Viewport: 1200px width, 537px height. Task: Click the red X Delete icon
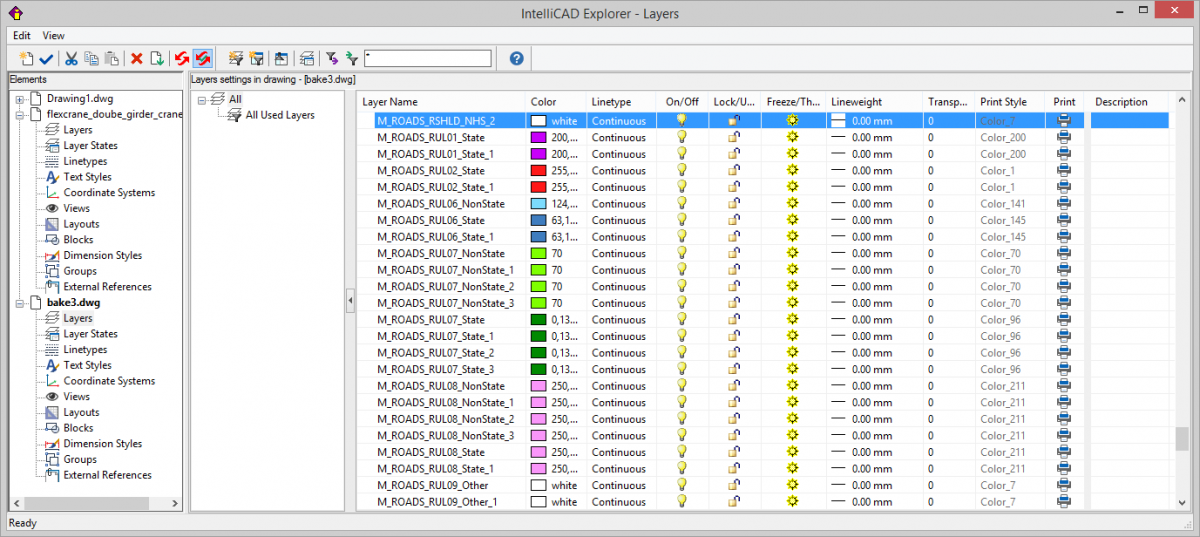[x=137, y=59]
